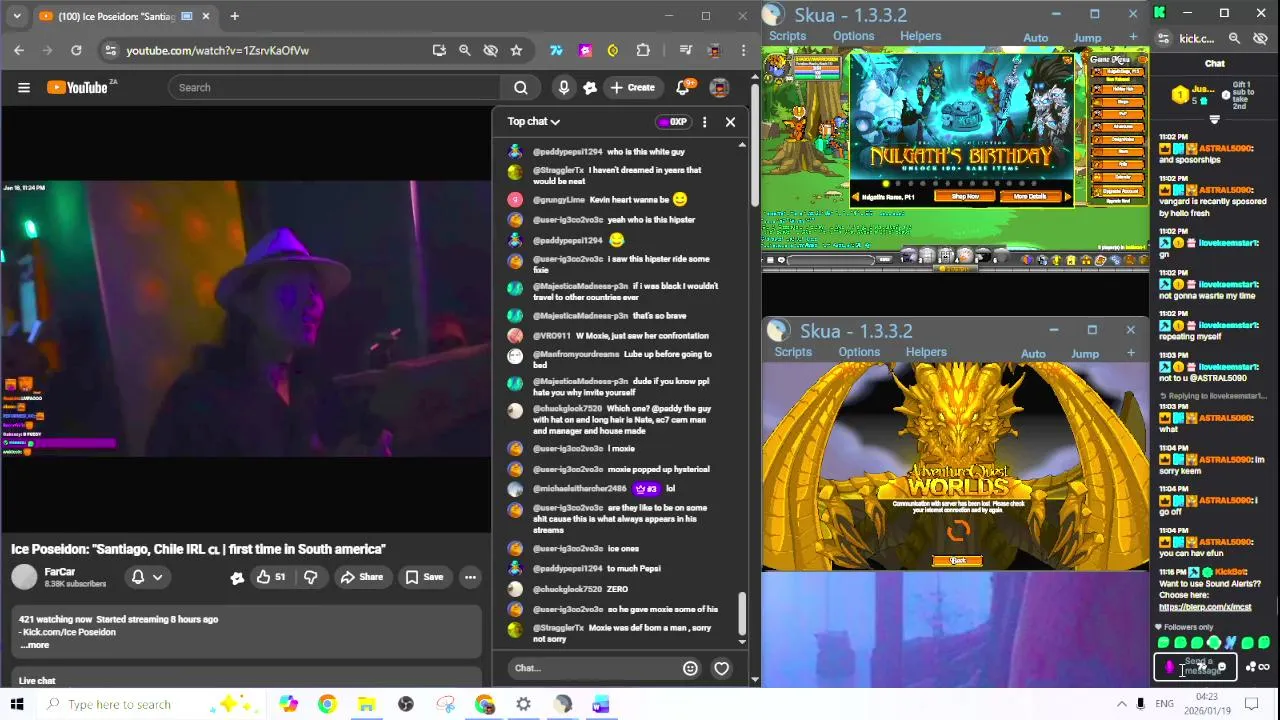1280x720 pixels.
Task: Open the blerp.com Sound Alerts link
Action: click(1205, 607)
